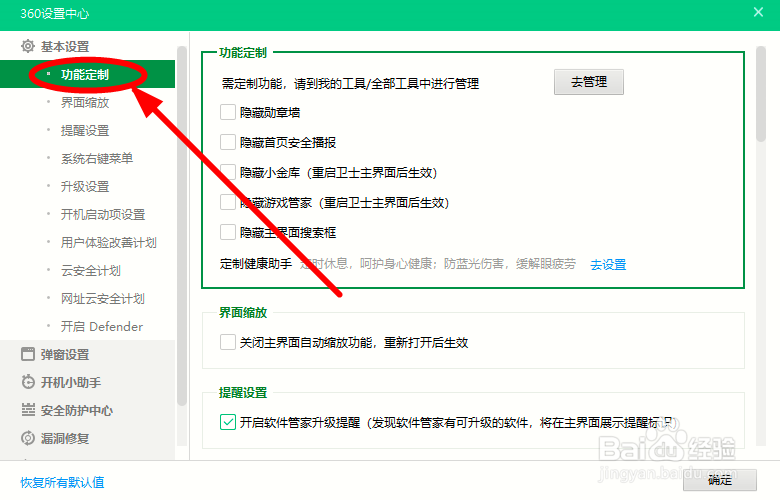Close the 360设置中心 window
Viewport: 780px width, 500px height.
point(758,12)
